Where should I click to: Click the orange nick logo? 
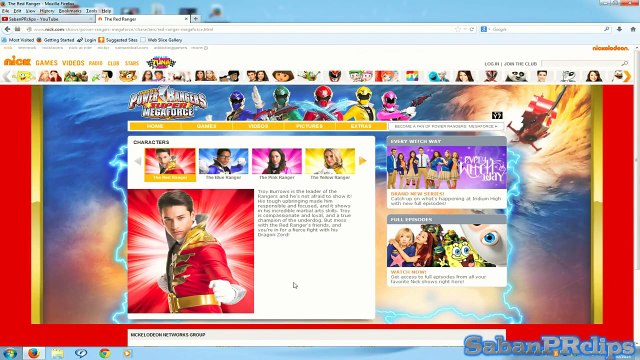coord(17,62)
